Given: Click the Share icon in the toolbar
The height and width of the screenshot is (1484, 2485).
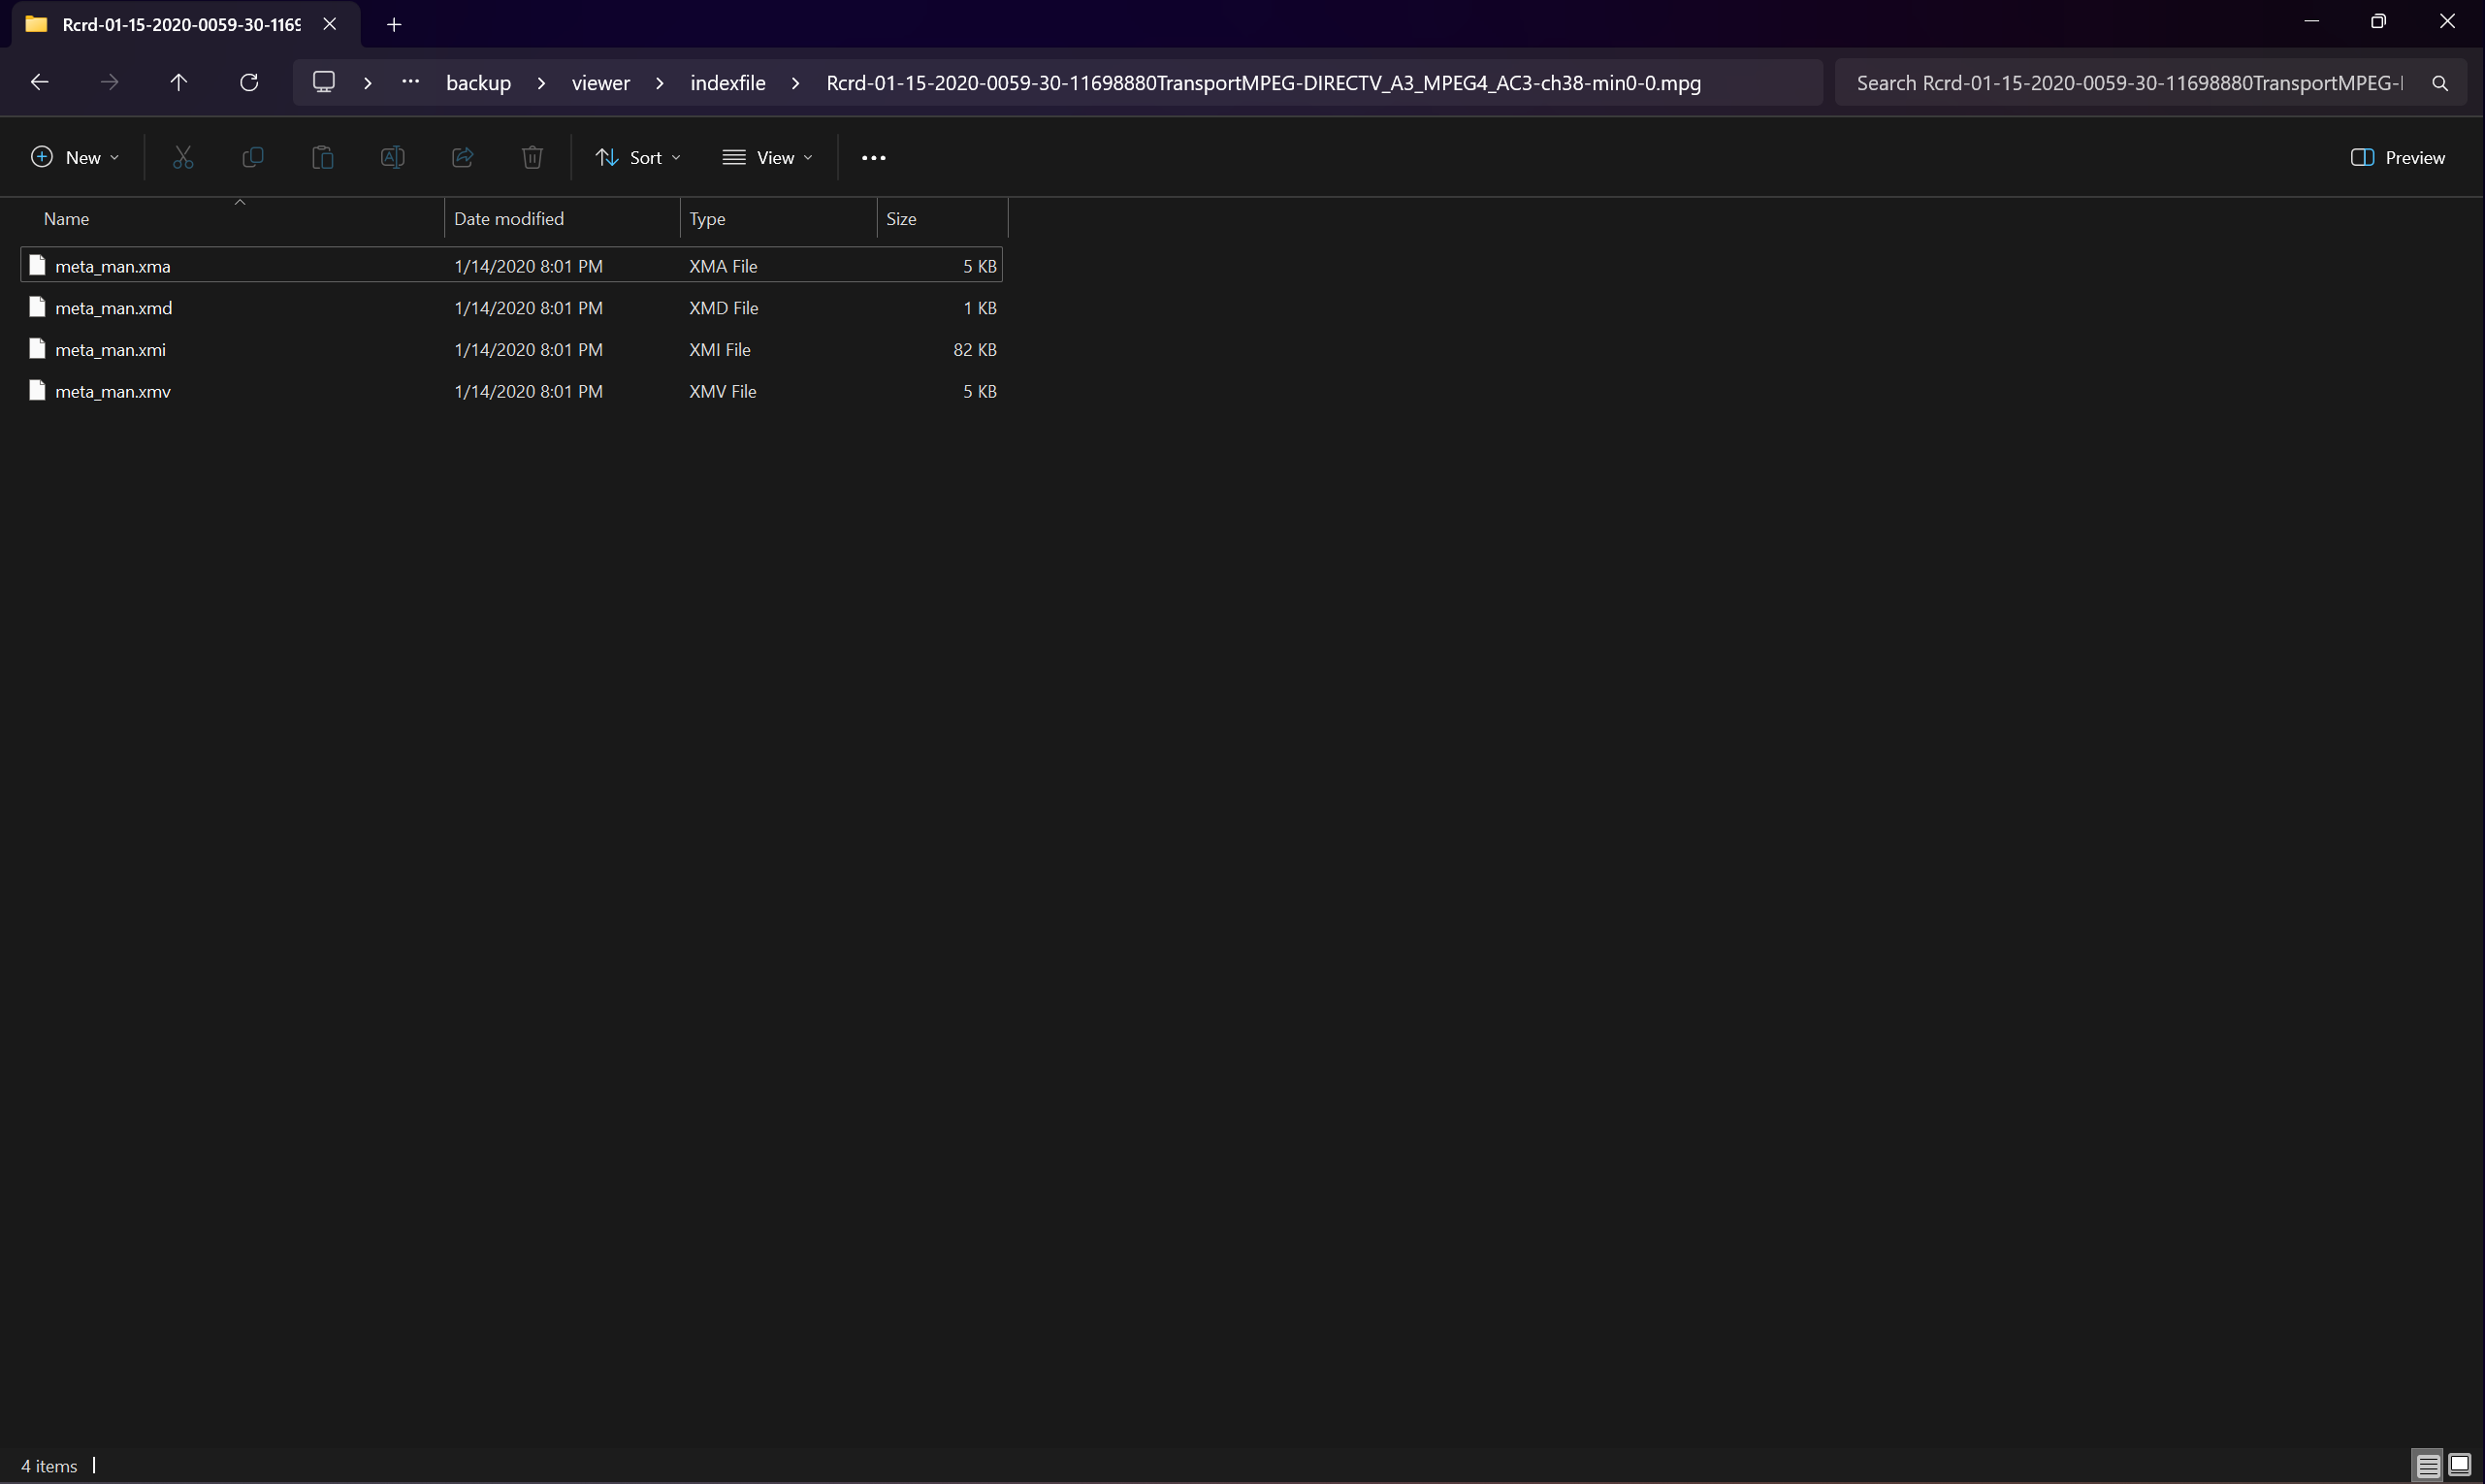Looking at the screenshot, I should click(x=462, y=157).
